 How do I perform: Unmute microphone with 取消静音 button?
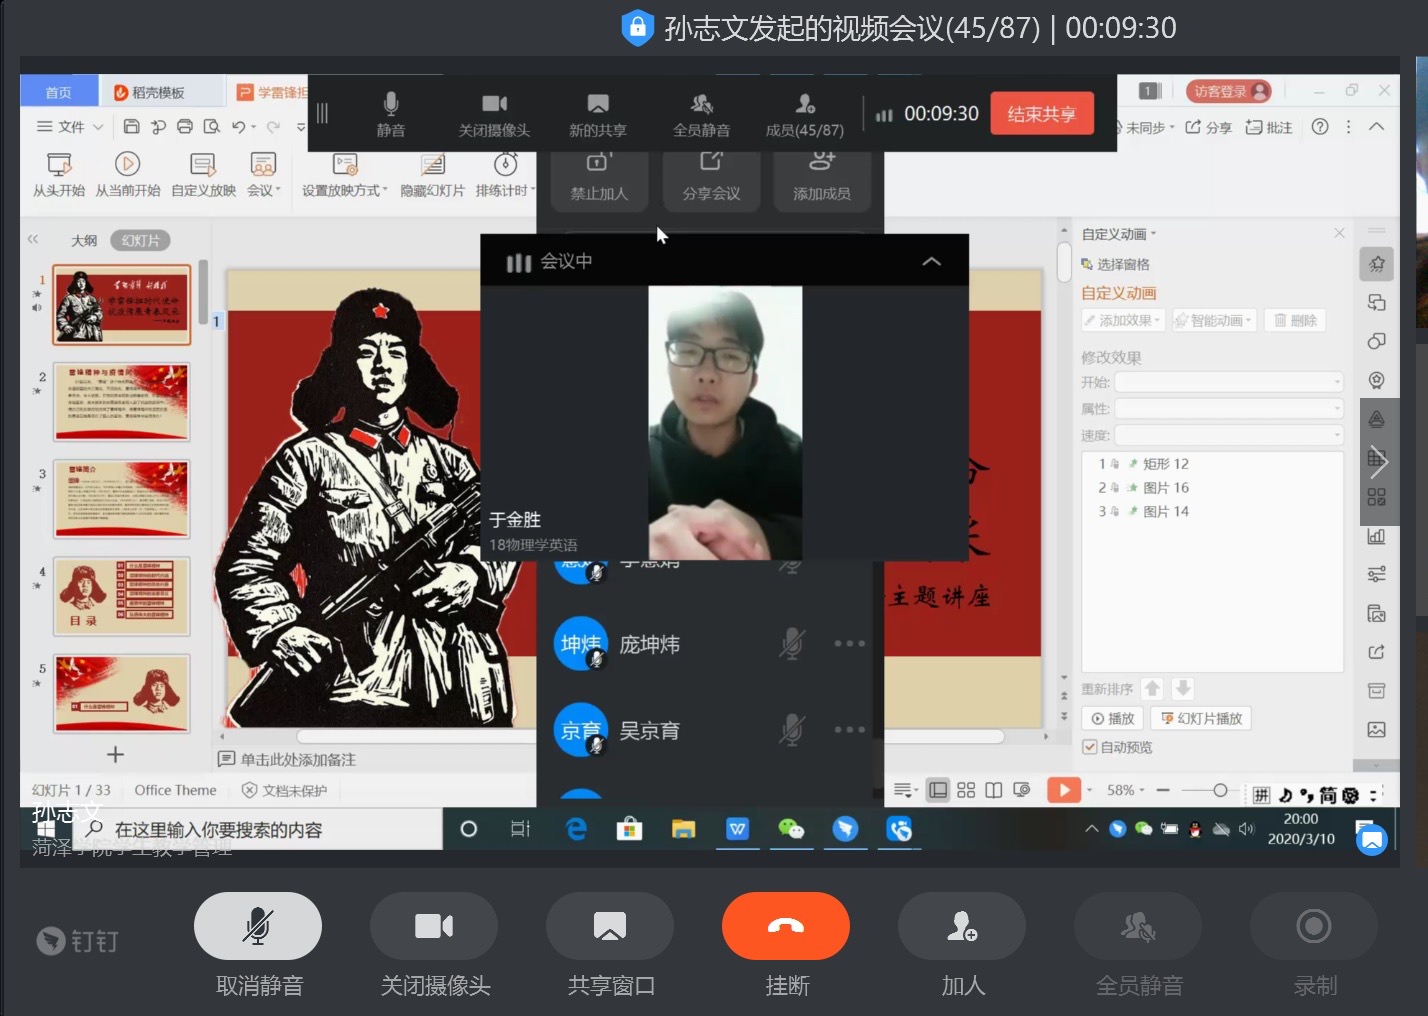pyautogui.click(x=258, y=926)
